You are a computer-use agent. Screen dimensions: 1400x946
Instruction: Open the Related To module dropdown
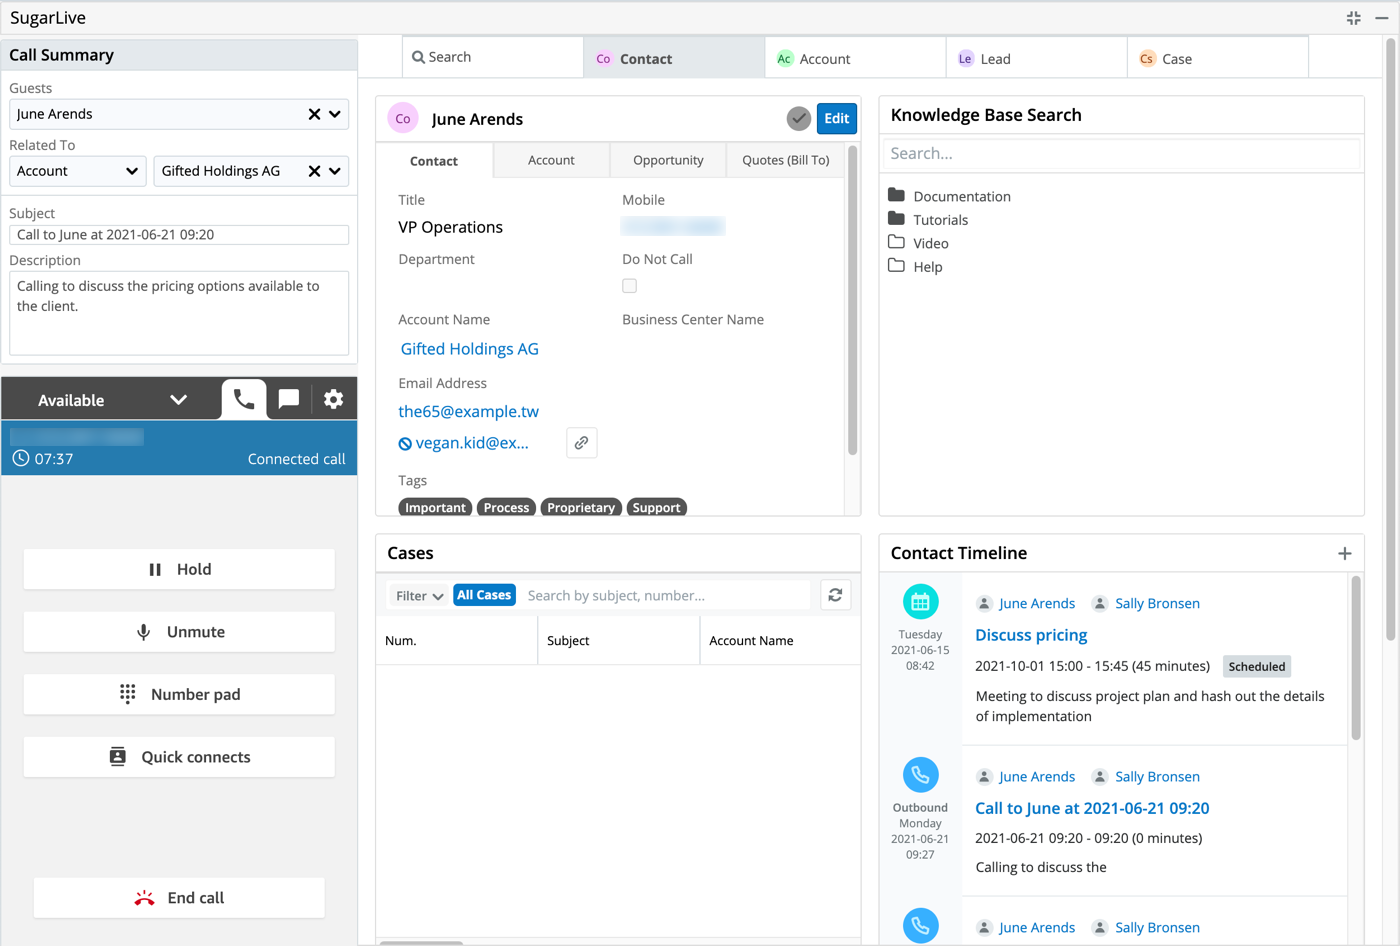77,170
